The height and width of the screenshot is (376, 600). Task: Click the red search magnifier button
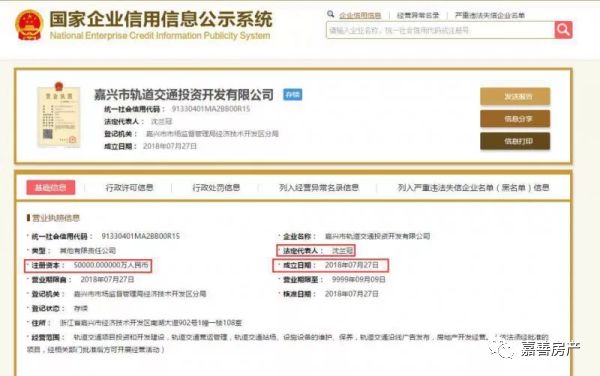(x=563, y=30)
